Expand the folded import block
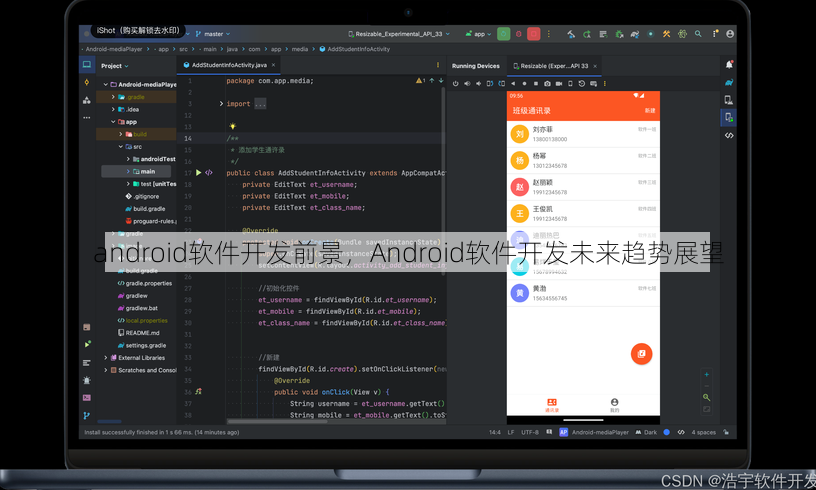This screenshot has height=490, width=816. pos(221,104)
